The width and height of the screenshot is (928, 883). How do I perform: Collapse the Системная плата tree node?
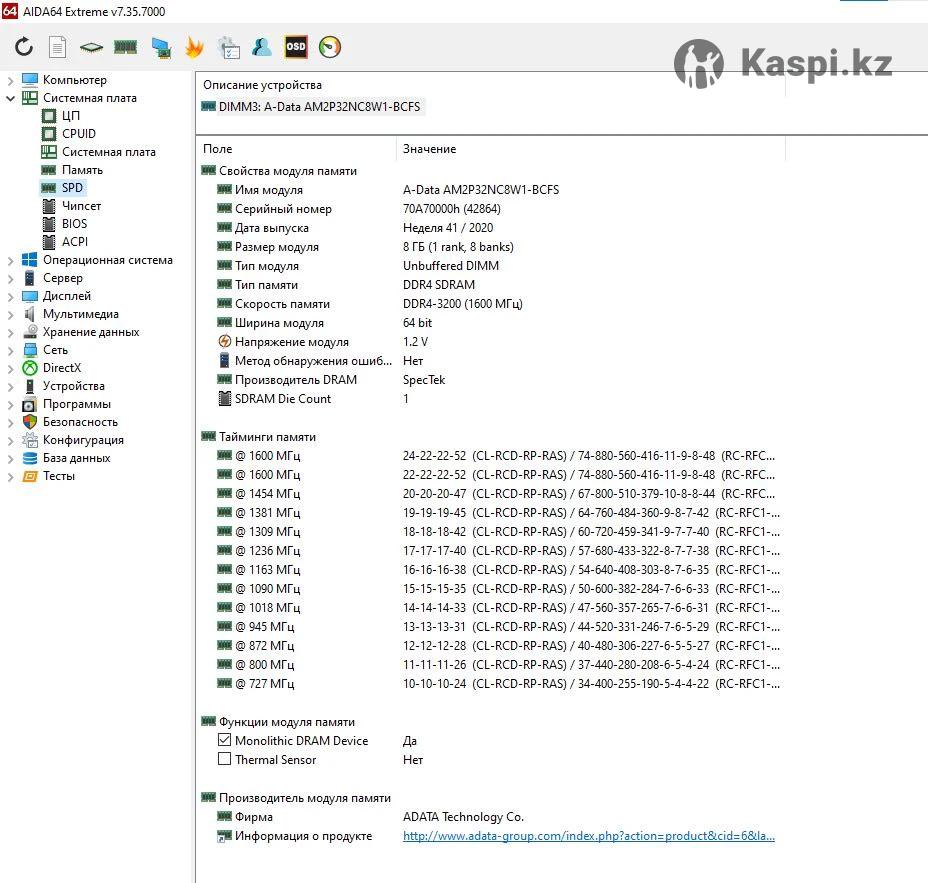[11, 98]
